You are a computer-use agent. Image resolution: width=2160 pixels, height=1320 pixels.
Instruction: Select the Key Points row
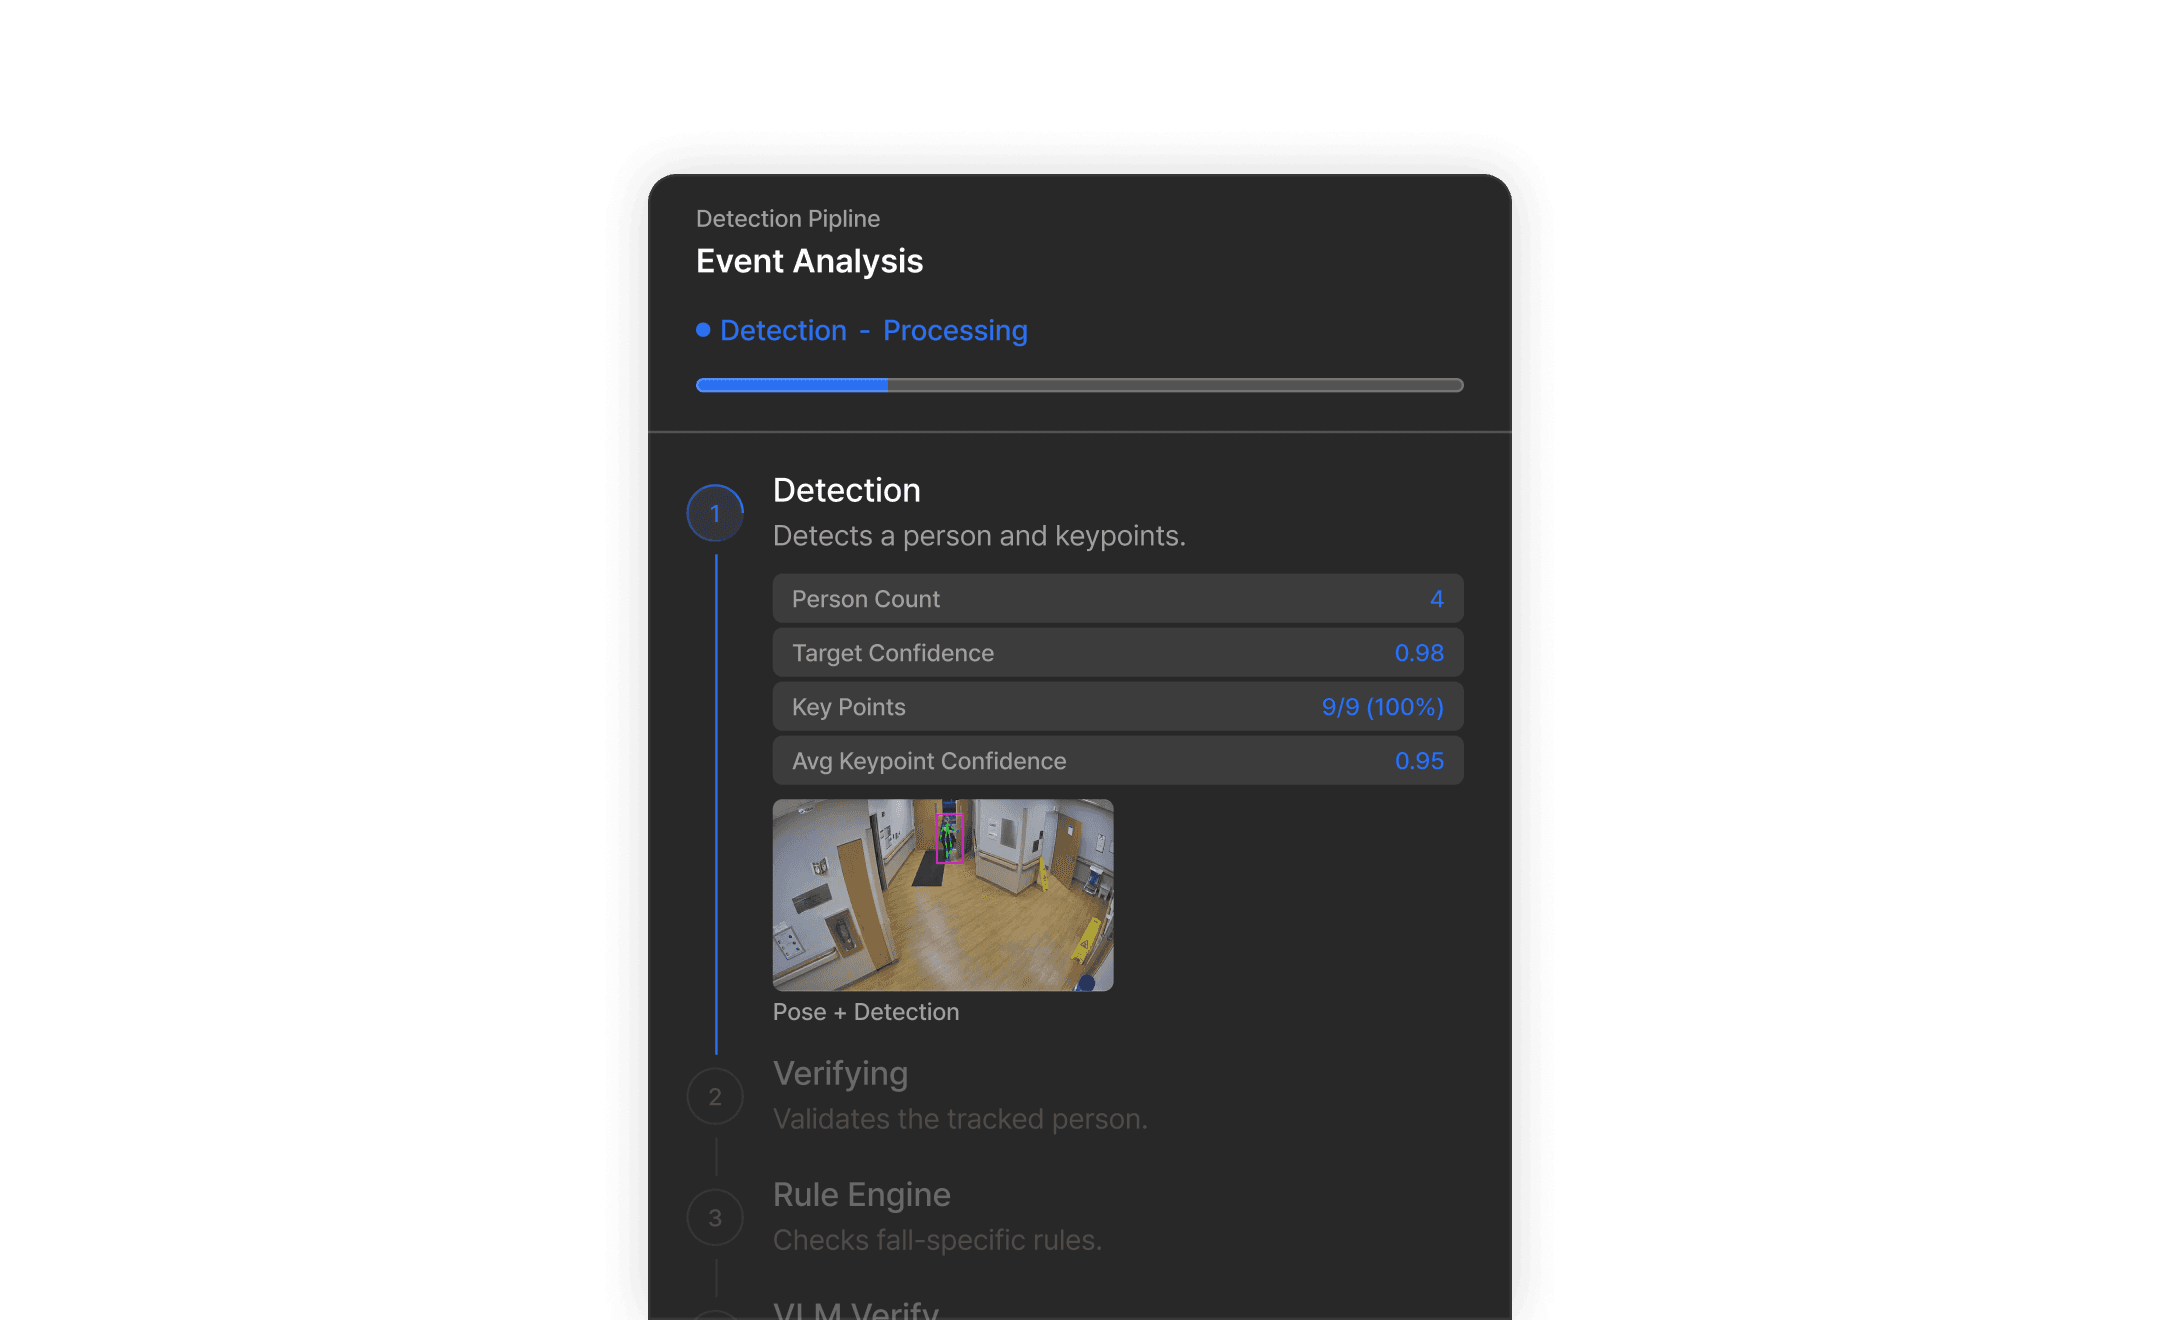pos(1118,707)
